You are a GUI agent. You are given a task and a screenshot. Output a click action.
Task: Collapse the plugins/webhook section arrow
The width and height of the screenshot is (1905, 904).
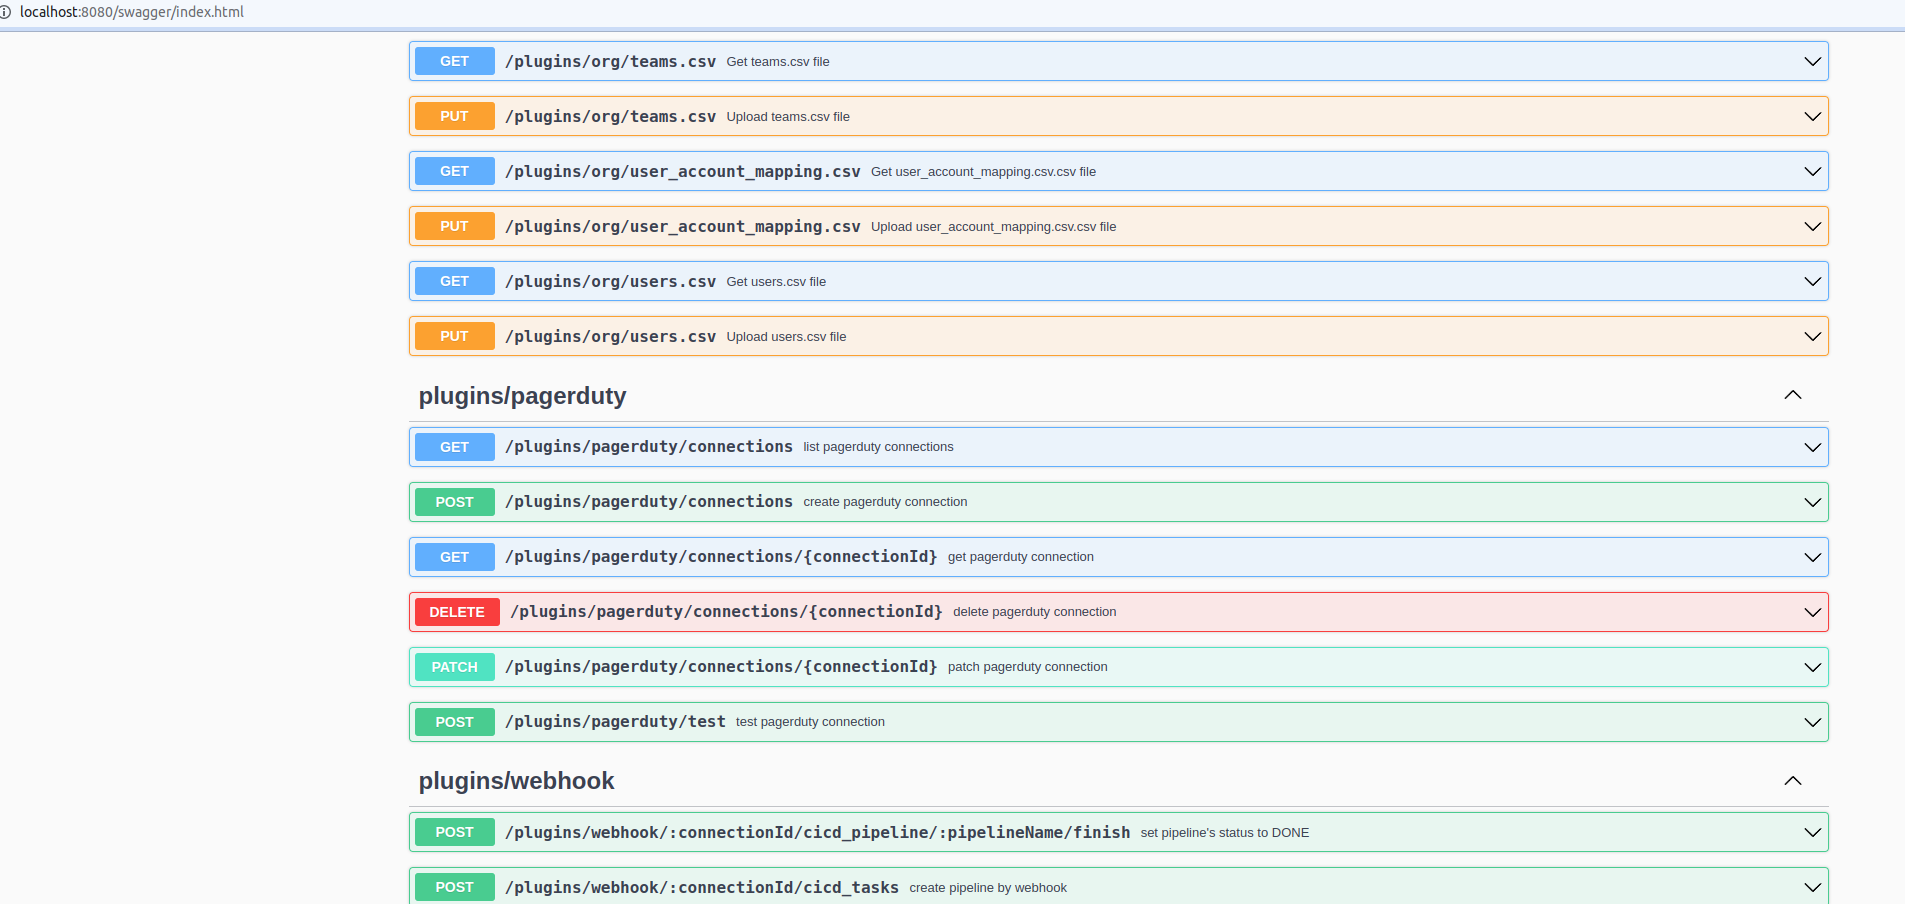pyautogui.click(x=1793, y=780)
